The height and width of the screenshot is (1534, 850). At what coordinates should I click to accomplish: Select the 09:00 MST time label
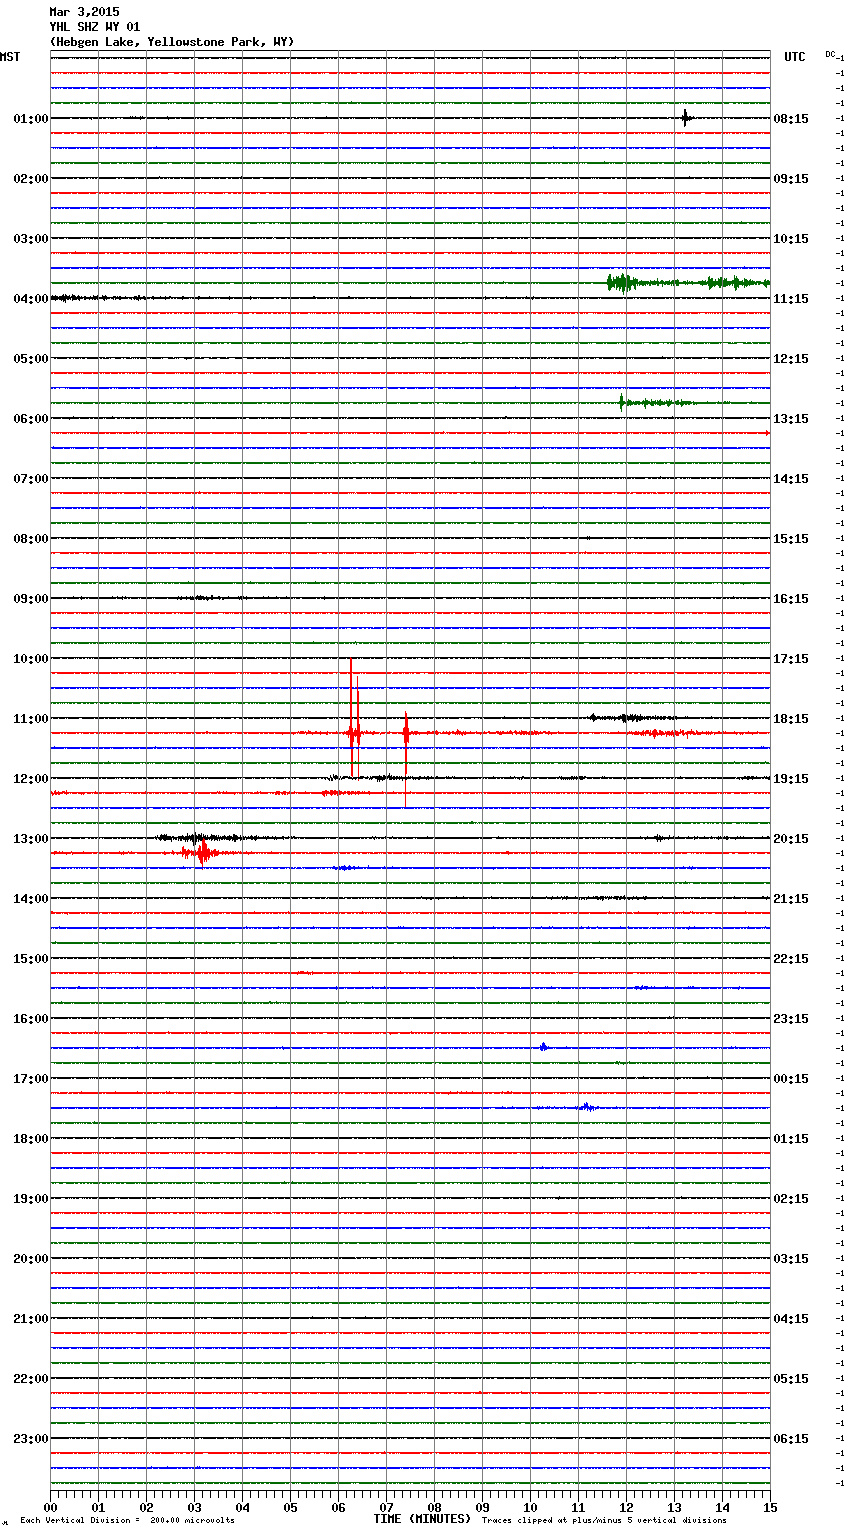pos(31,599)
